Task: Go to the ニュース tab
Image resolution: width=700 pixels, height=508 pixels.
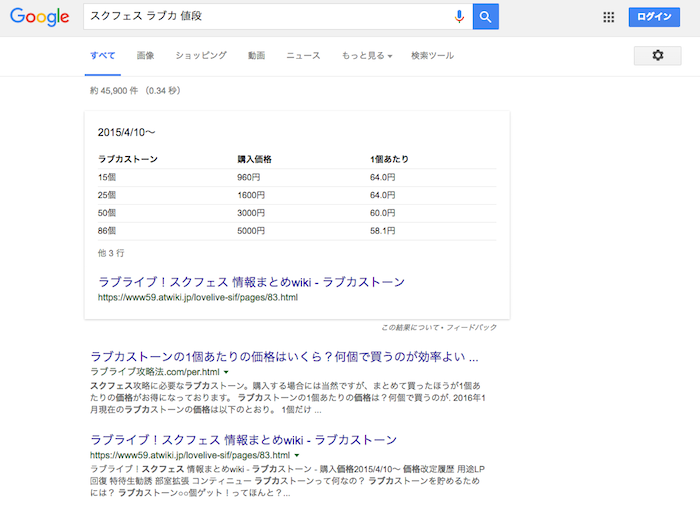Action: 303,56
